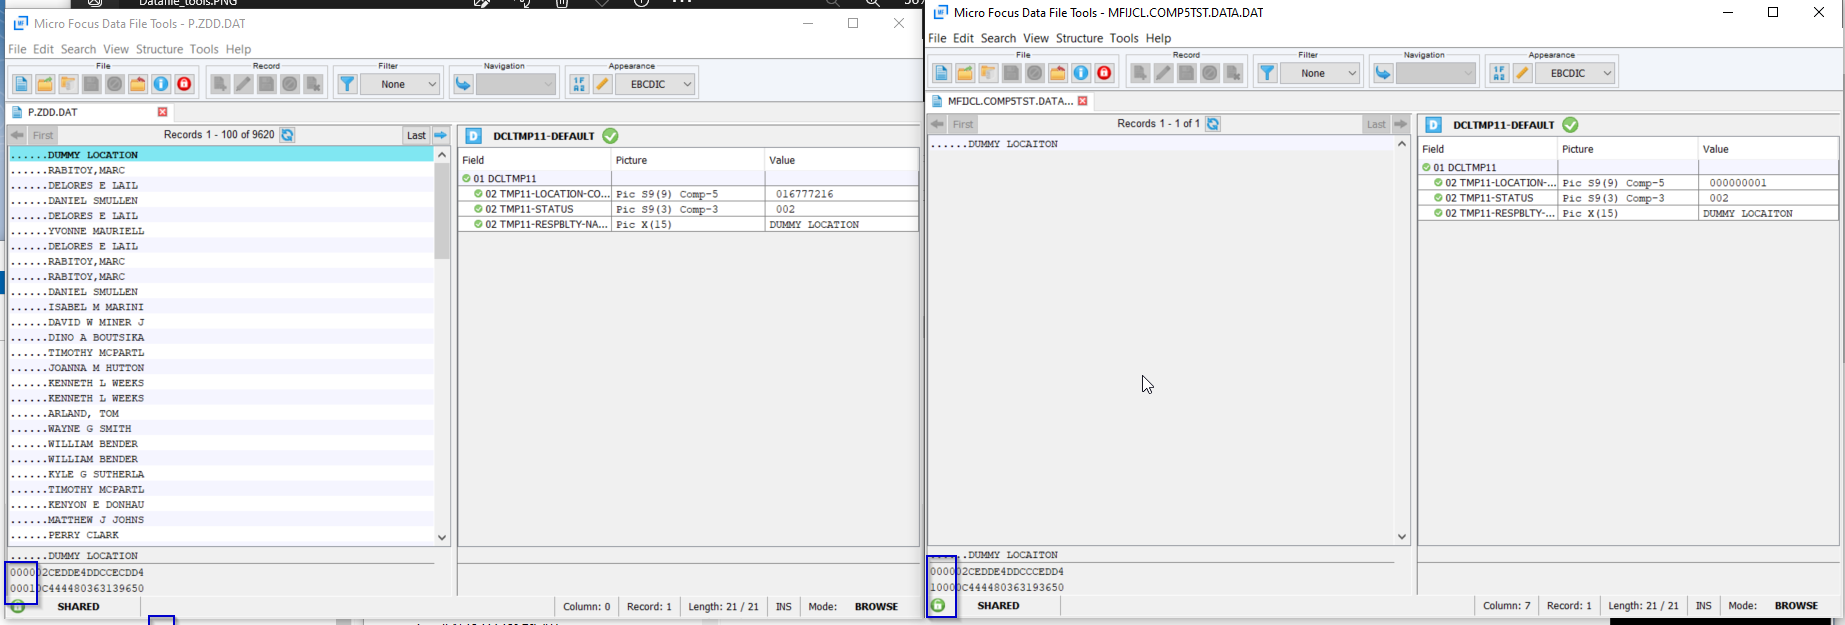The height and width of the screenshot is (625, 1845).
Task: Click scroll down arrow in COMP5TST record list
Action: [x=1402, y=537]
